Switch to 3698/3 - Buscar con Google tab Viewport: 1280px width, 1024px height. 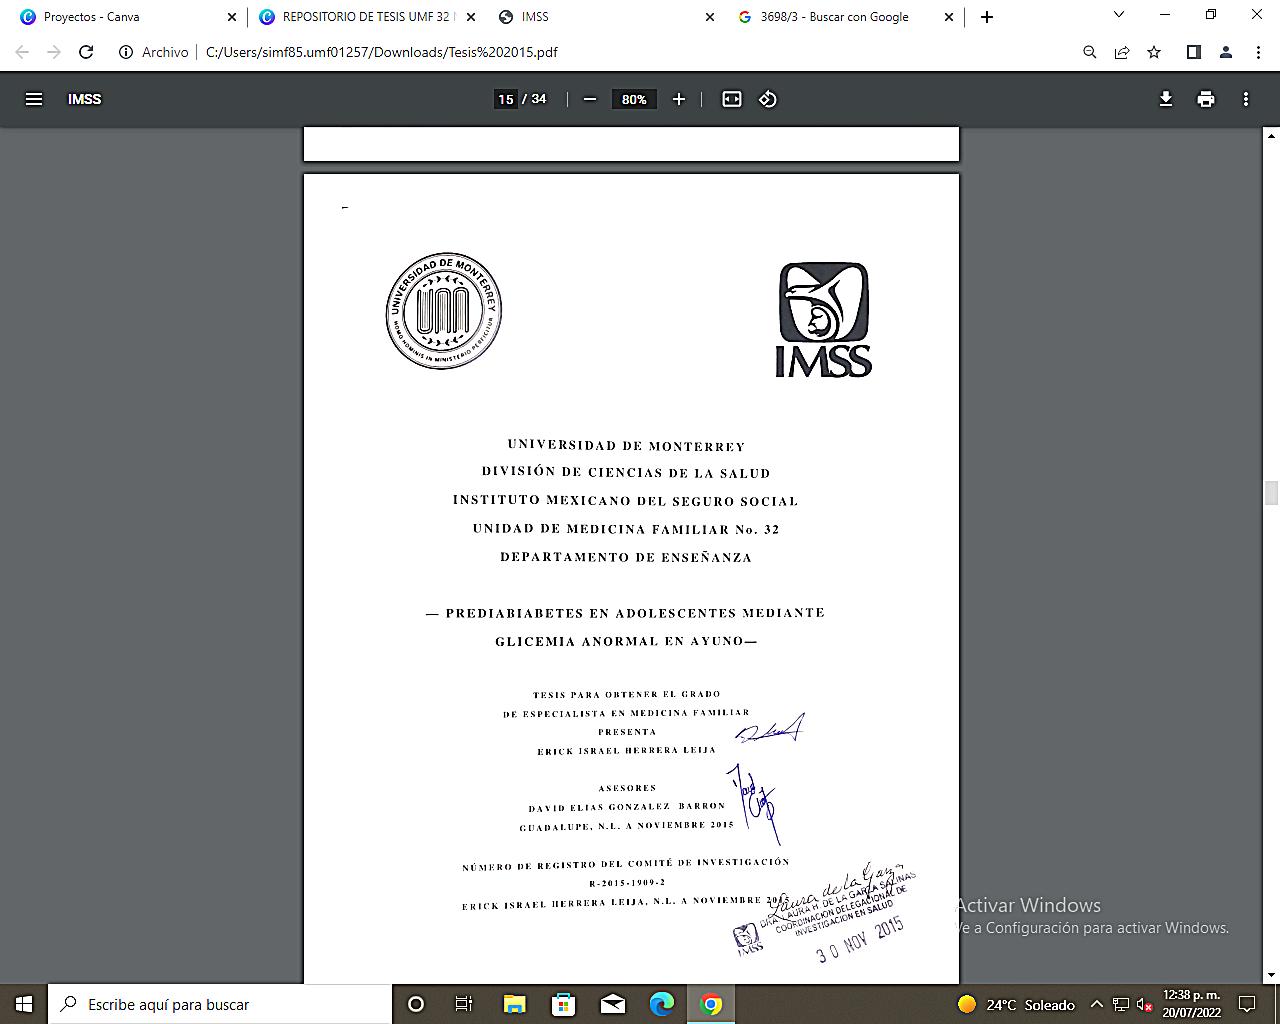coord(834,17)
